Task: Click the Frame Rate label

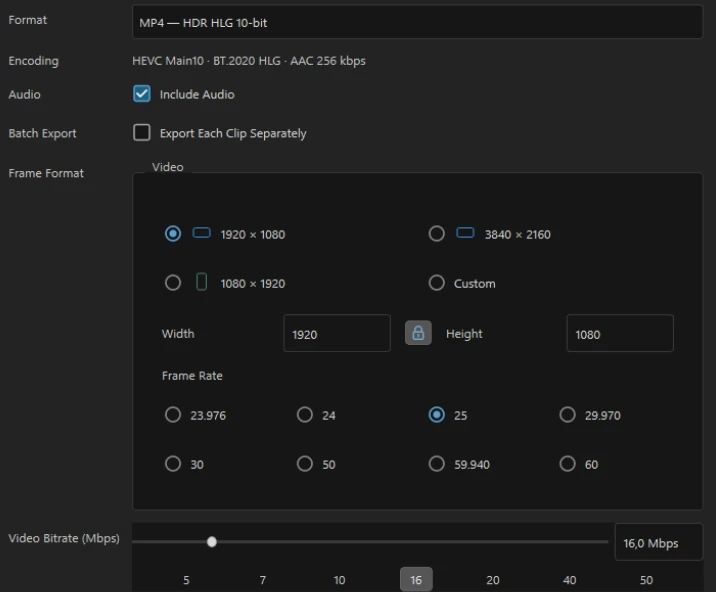Action: (x=192, y=375)
